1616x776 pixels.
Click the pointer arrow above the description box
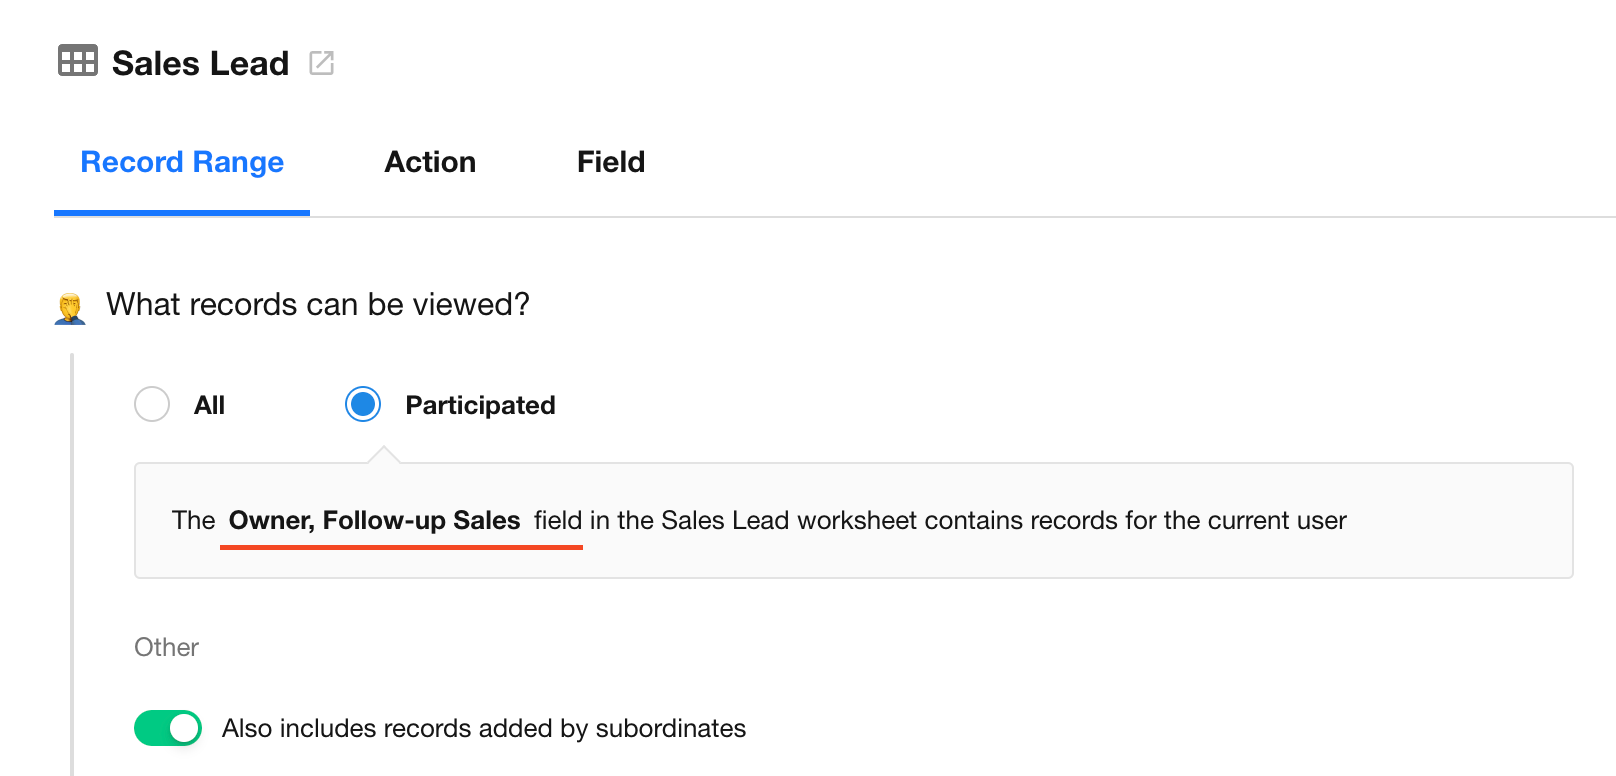tap(383, 455)
